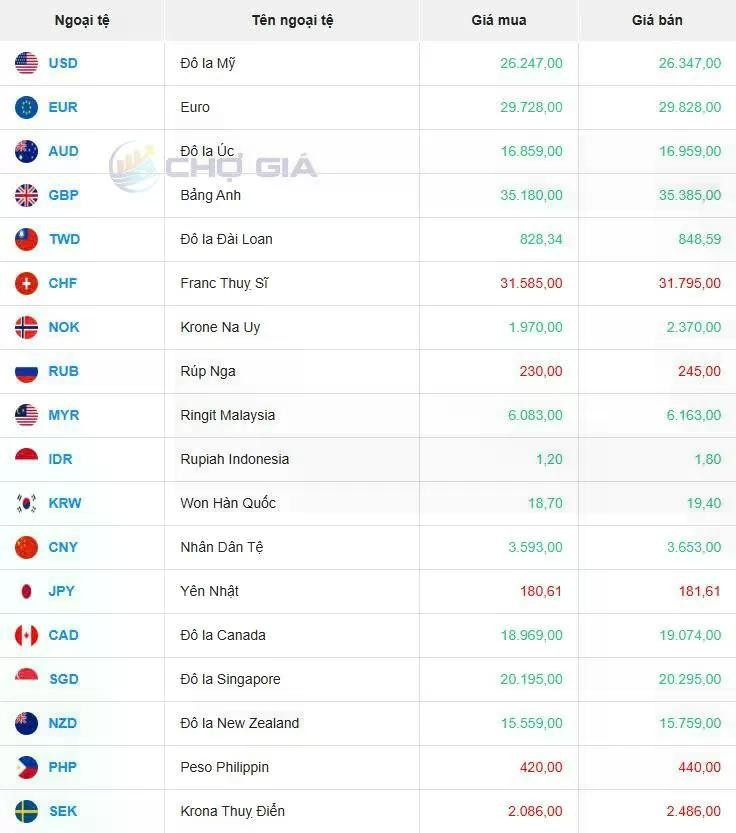Open the TWD currency link
The height and width of the screenshot is (833, 736).
pos(64,239)
